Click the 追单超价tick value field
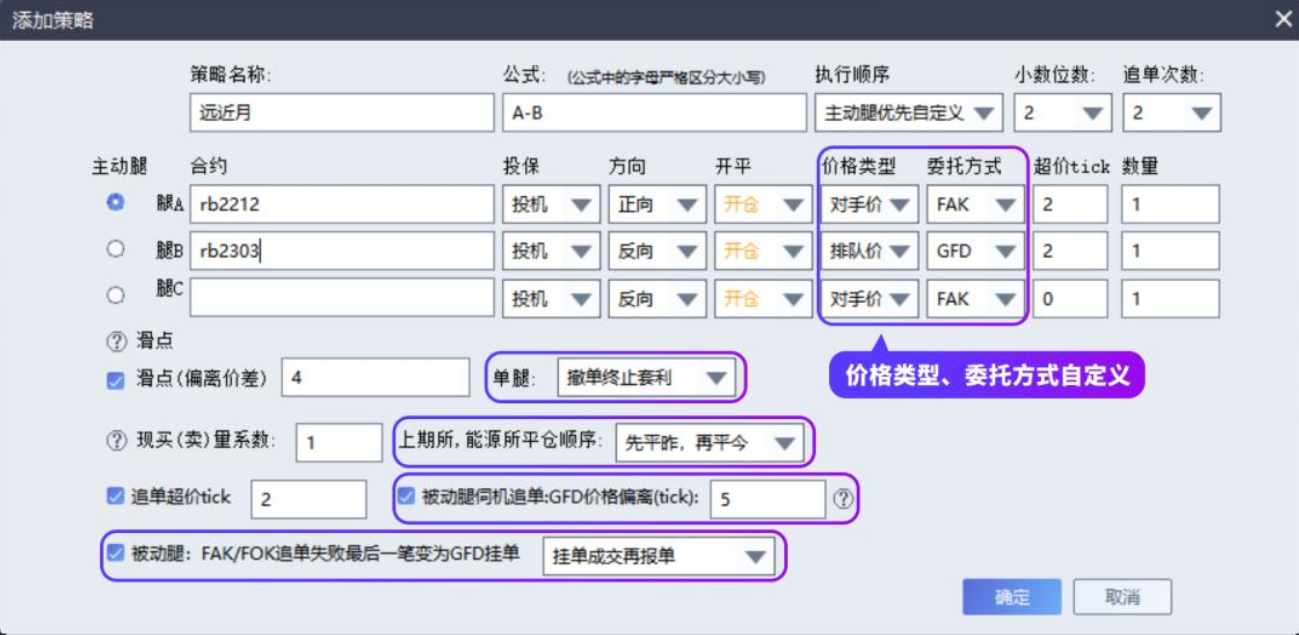Image resolution: width=1299 pixels, height=635 pixels. 309,499
